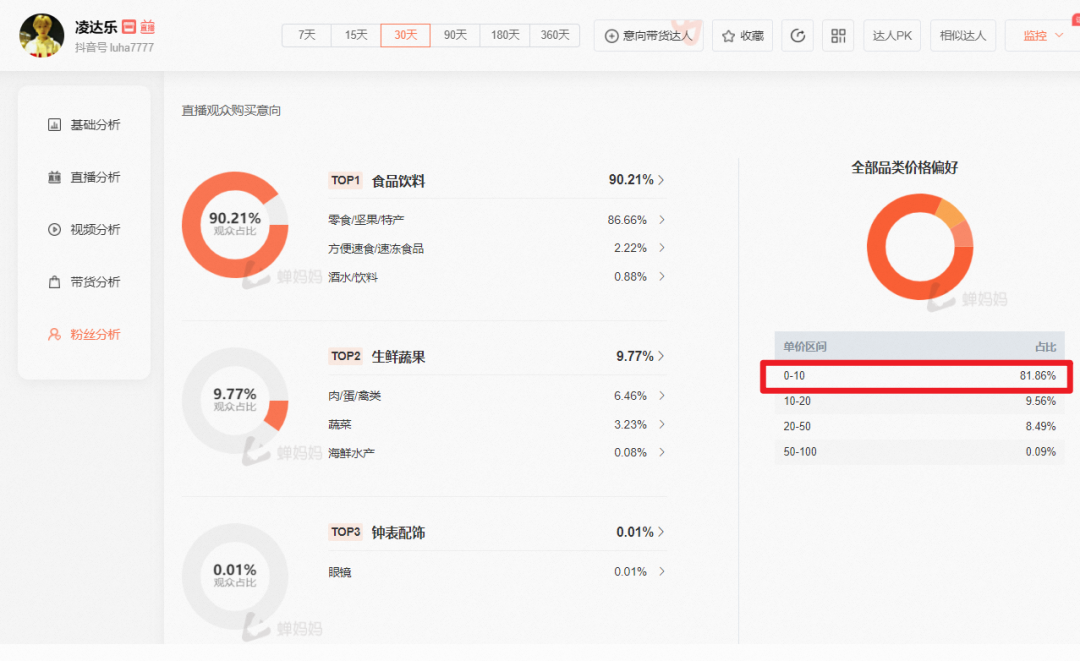Expand 零食/坚果/特产 row arrow

(661, 220)
